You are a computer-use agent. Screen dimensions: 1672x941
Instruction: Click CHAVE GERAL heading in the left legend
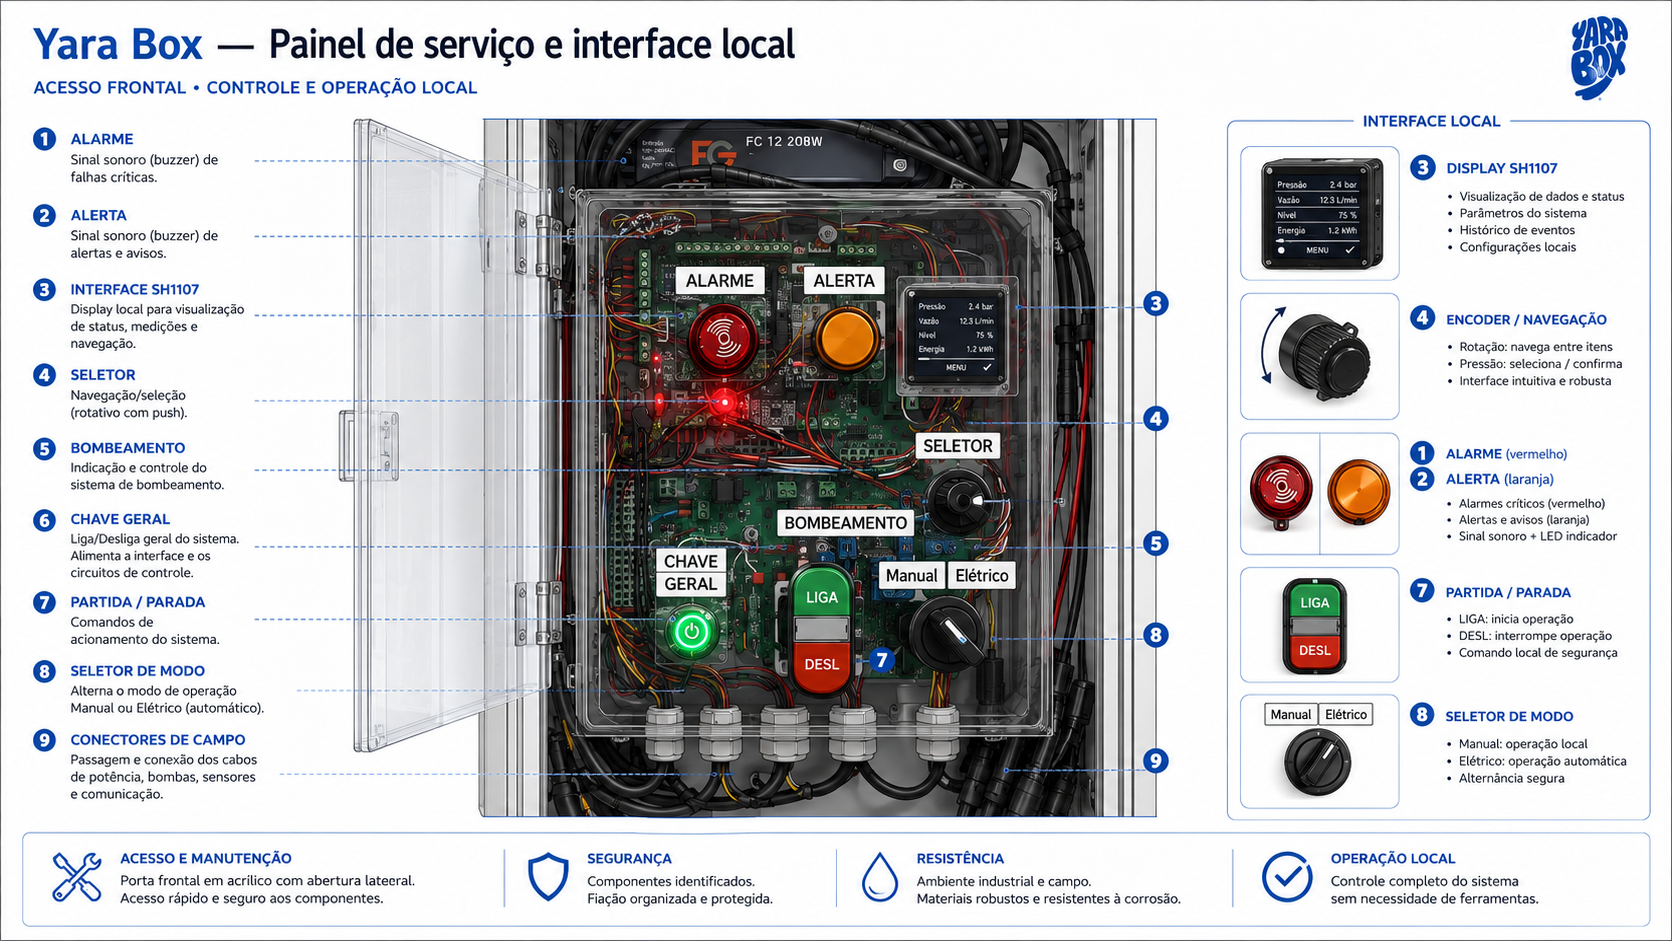tap(120, 519)
